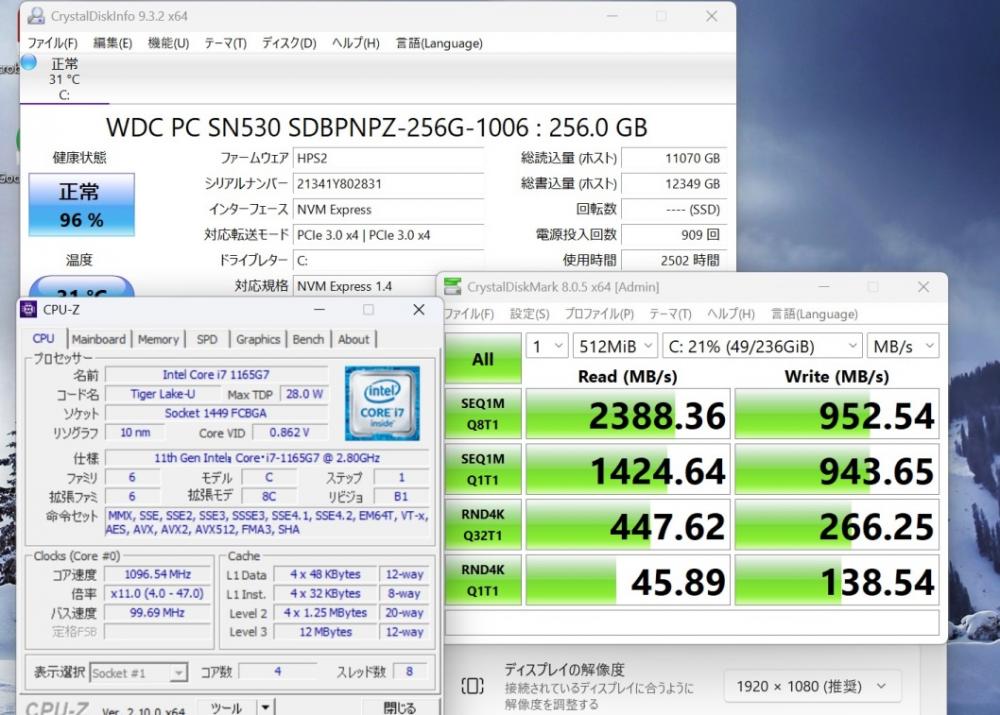Click the empty comment field in CrystalDiskMark

click(692, 622)
